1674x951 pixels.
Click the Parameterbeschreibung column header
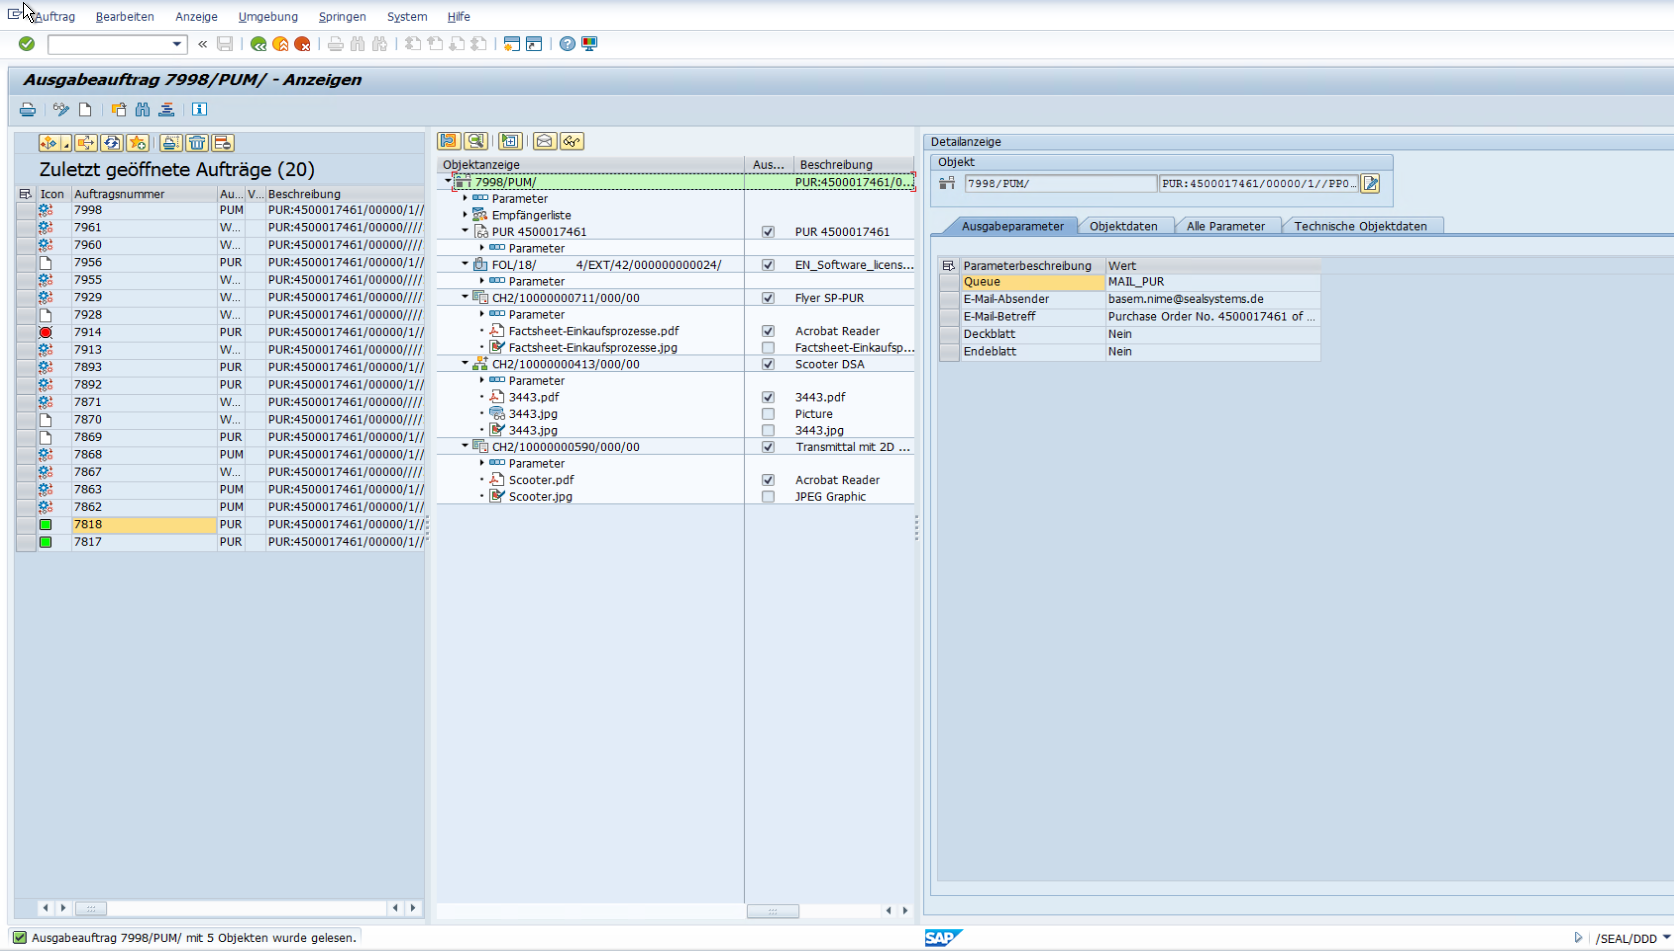[x=1032, y=266]
